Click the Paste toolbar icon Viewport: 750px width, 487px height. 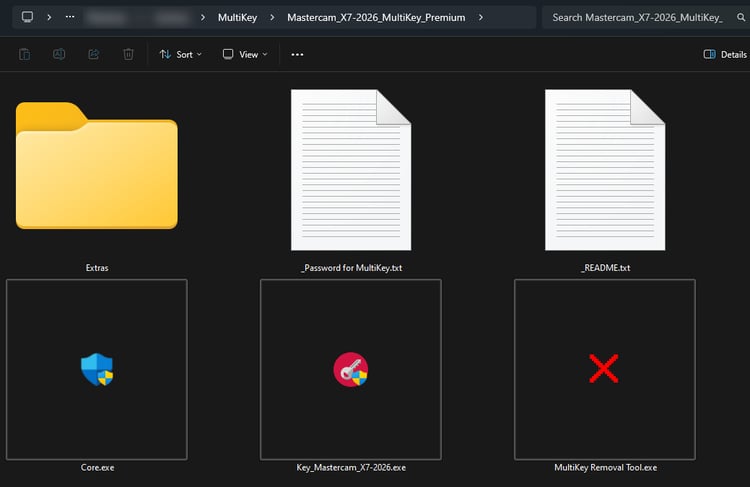coord(24,55)
